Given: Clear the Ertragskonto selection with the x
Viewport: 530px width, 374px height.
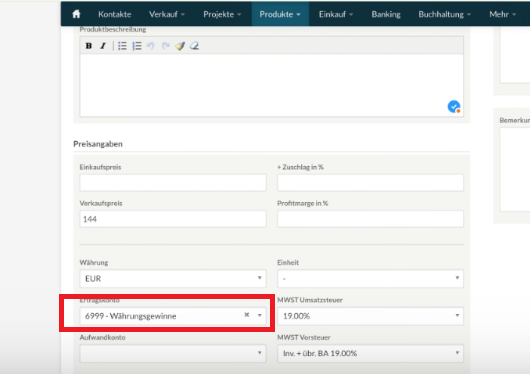Looking at the screenshot, I should pyautogui.click(x=247, y=315).
